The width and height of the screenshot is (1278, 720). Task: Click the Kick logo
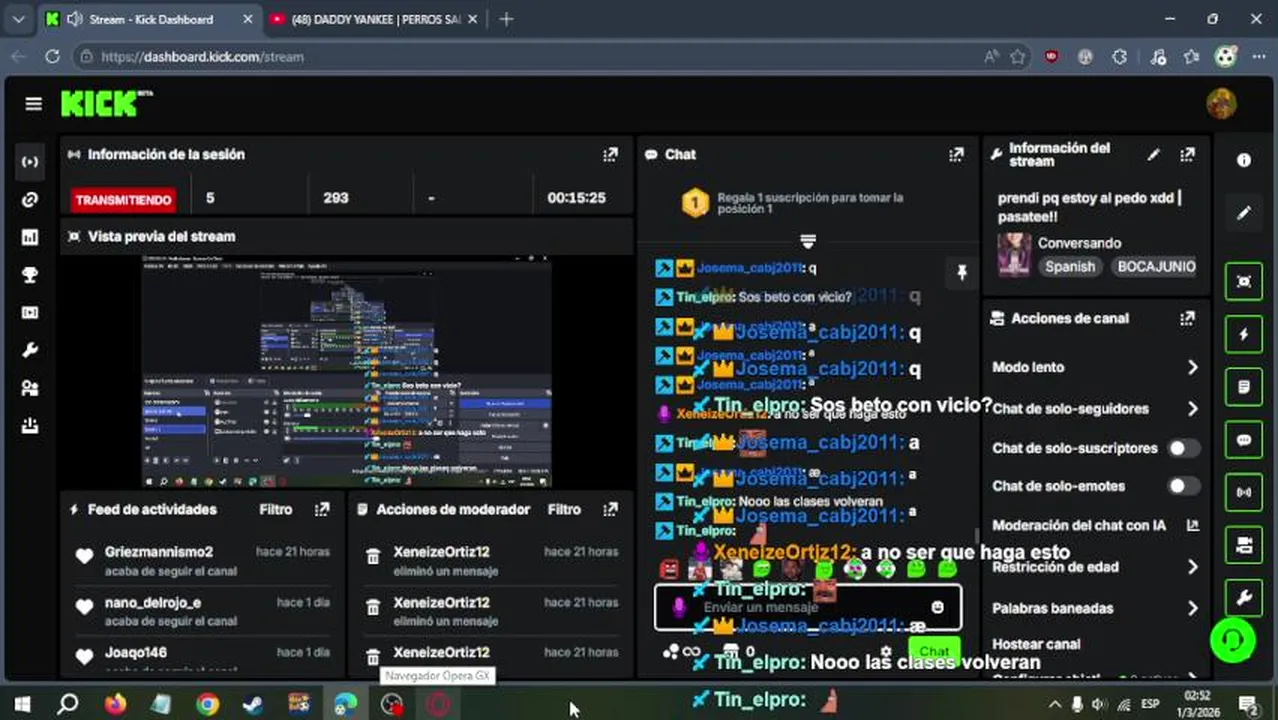coord(106,104)
